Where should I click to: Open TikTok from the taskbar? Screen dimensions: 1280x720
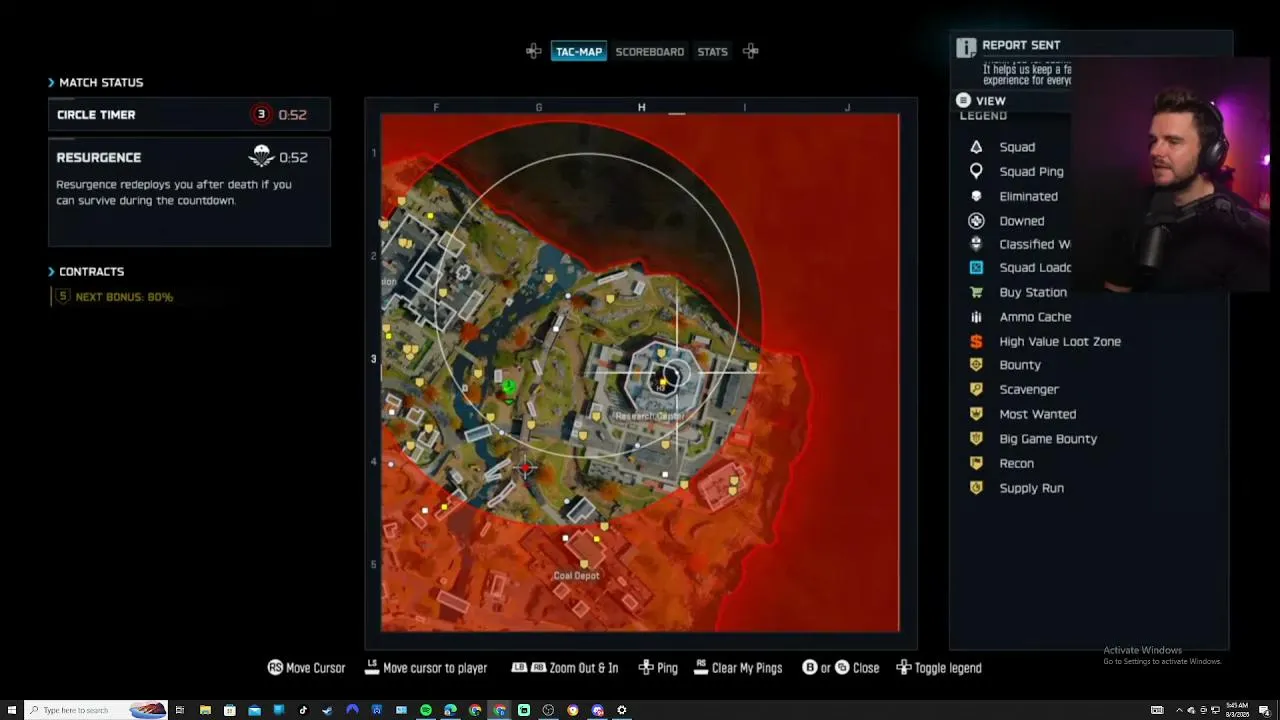(303, 710)
